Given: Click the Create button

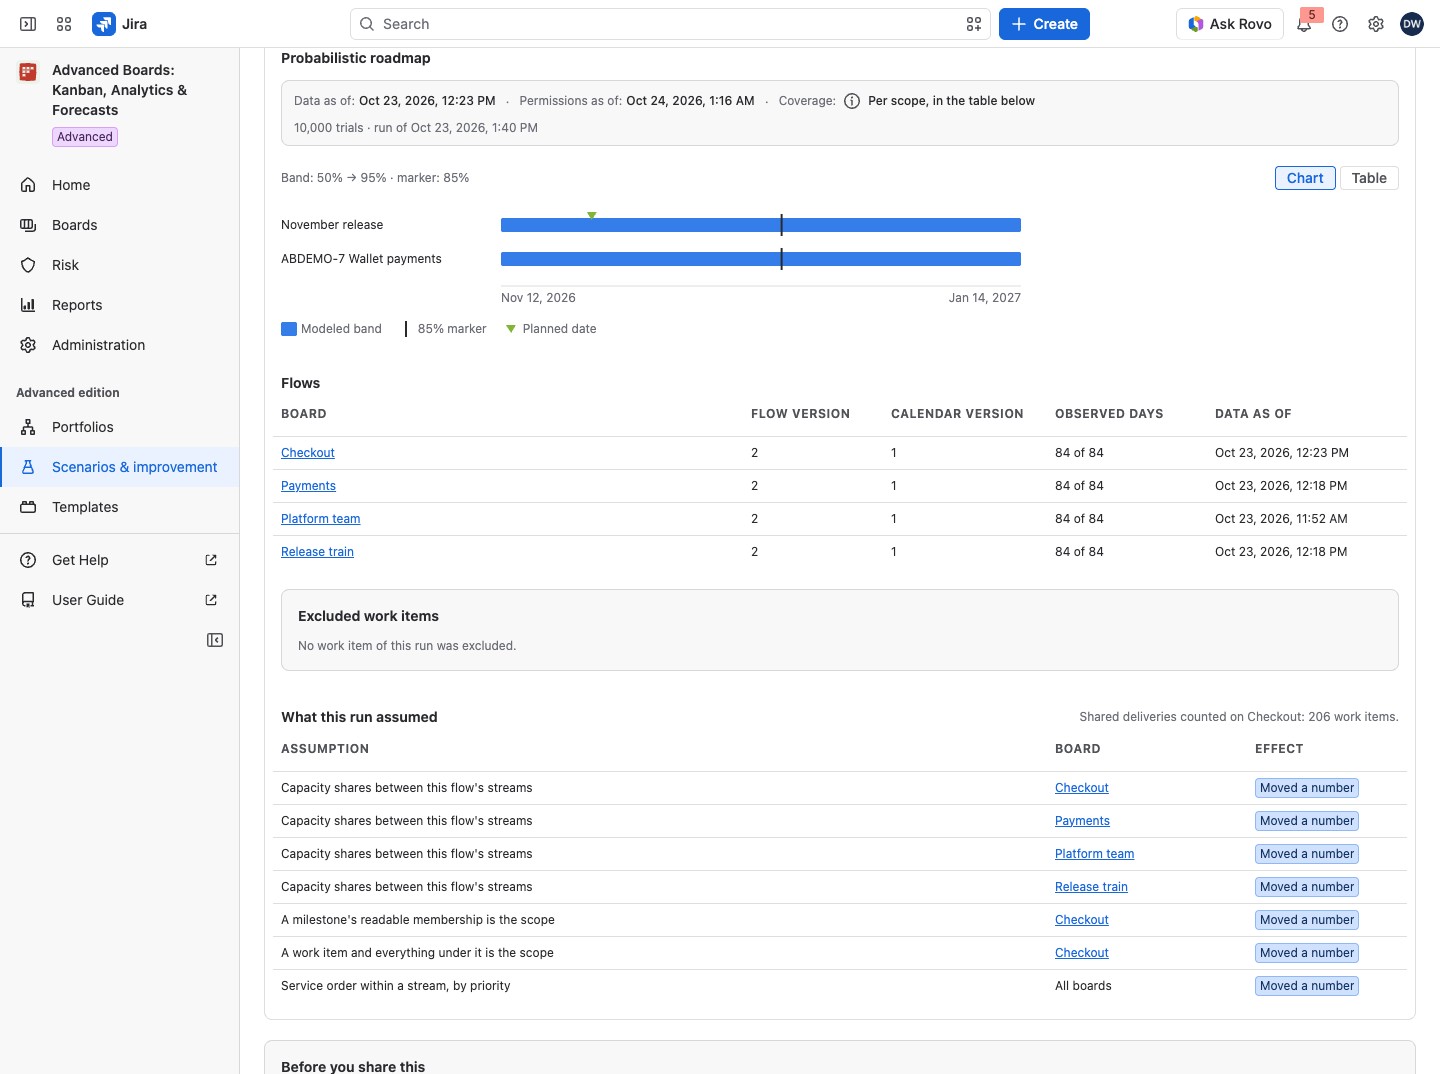Looking at the screenshot, I should pos(1044,24).
